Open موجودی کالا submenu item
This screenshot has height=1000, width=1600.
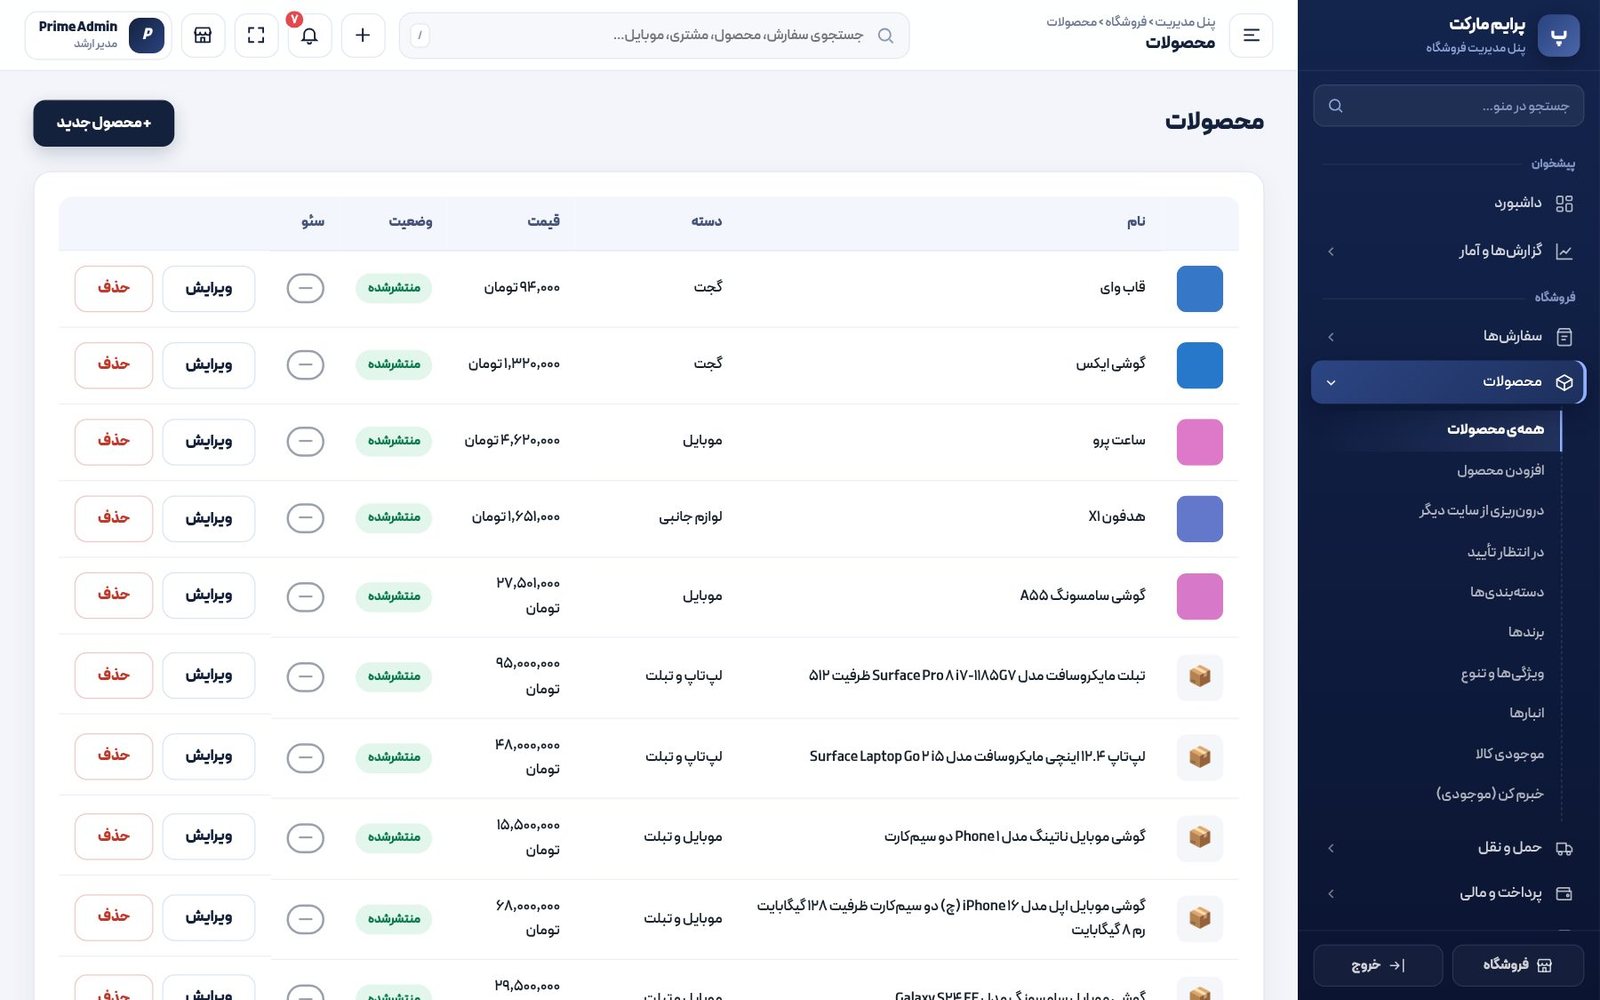(x=1510, y=754)
